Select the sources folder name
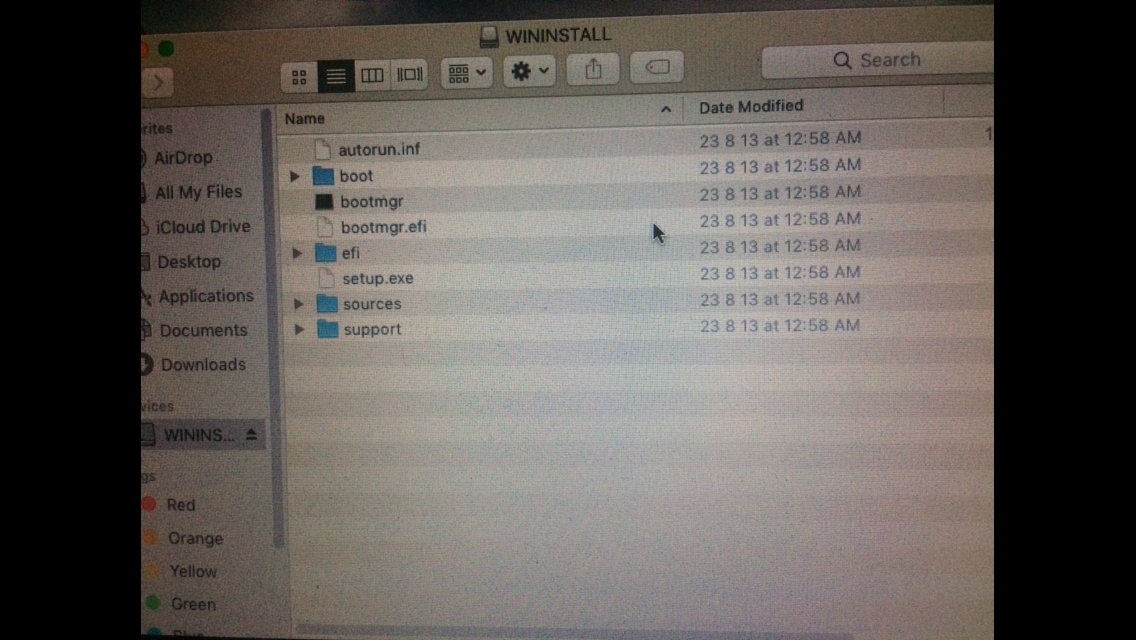Image resolution: width=1136 pixels, height=640 pixels. tap(372, 304)
